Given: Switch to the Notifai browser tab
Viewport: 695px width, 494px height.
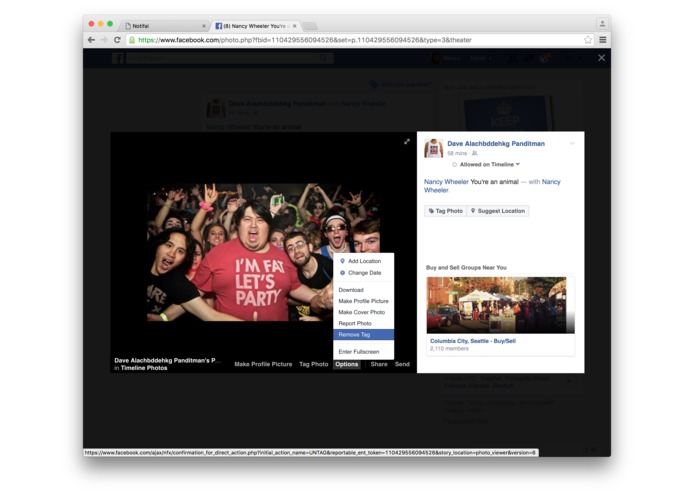Looking at the screenshot, I should tap(164, 26).
